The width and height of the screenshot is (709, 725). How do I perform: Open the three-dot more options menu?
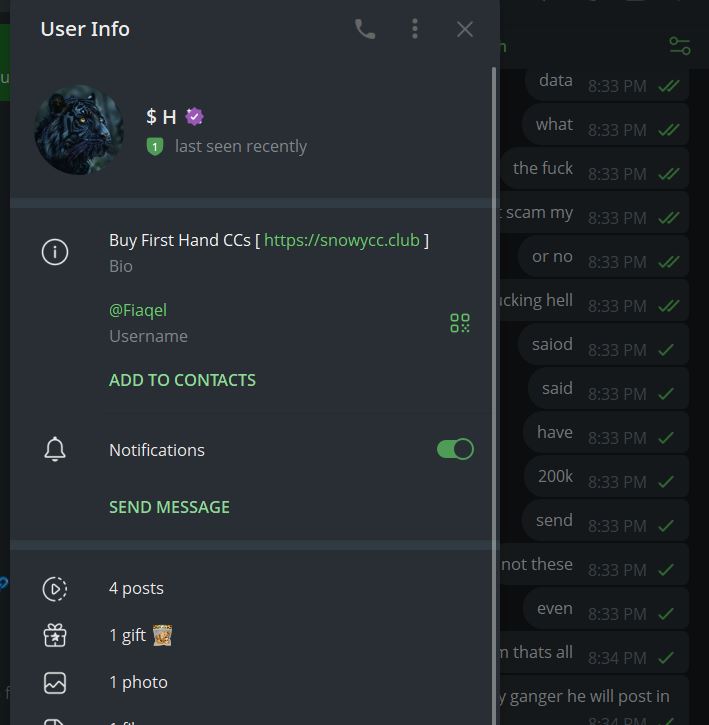coord(415,29)
